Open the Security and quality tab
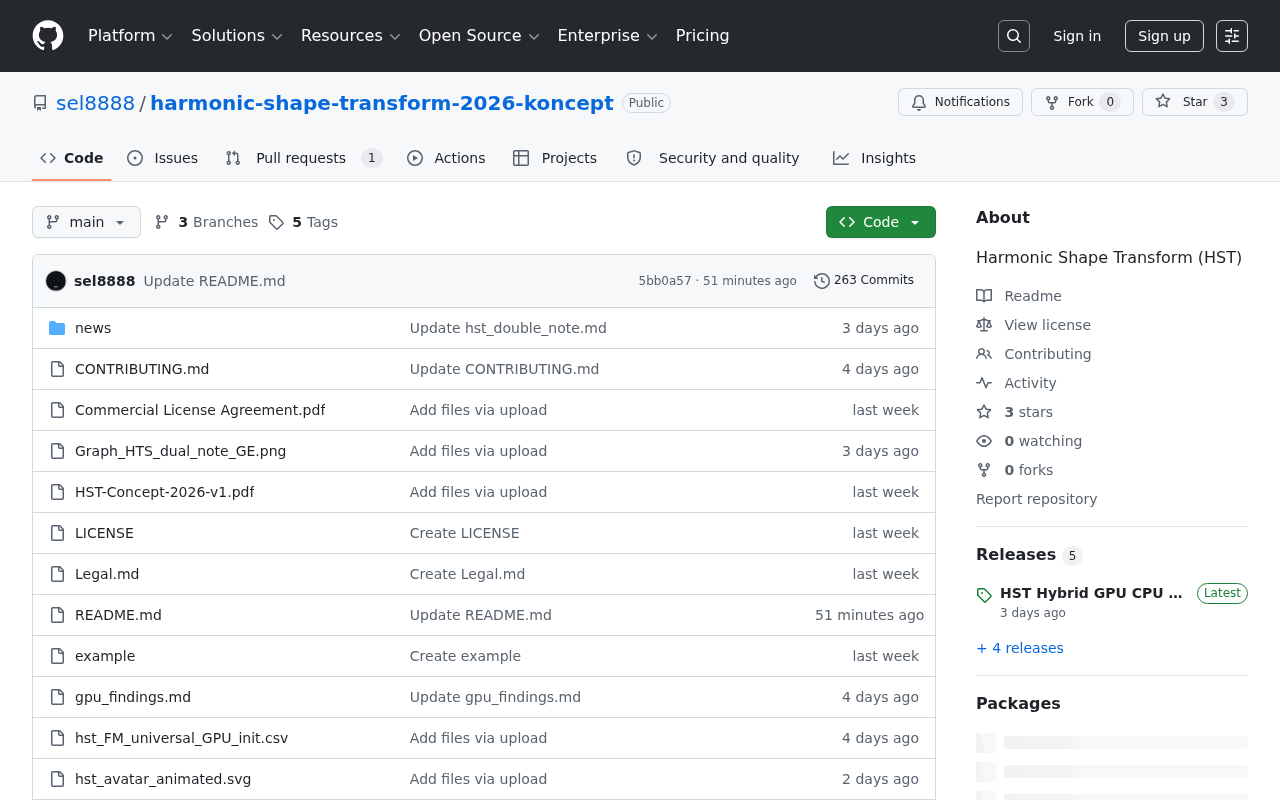The image size is (1280, 800). pos(713,158)
